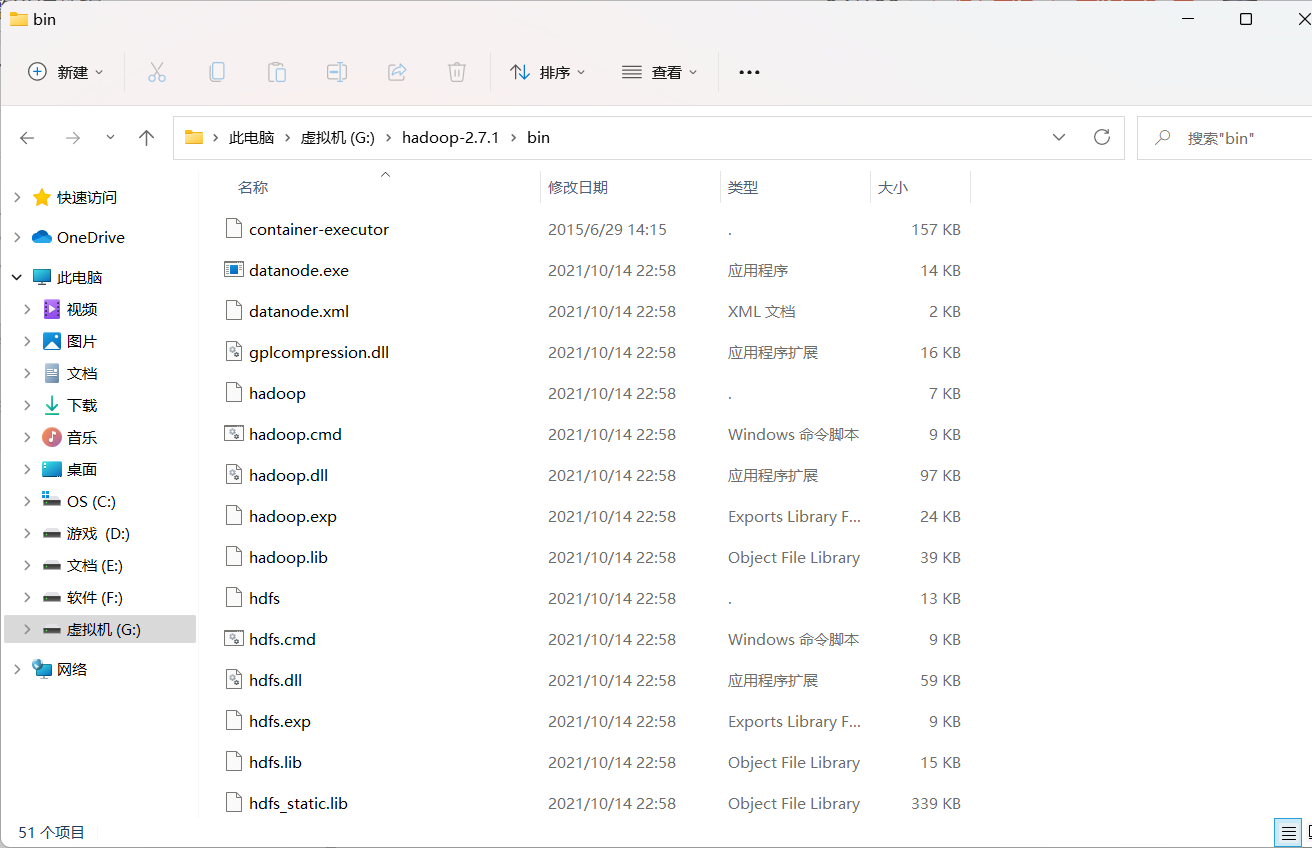Expand 网络 in navigation tree

(x=16, y=669)
